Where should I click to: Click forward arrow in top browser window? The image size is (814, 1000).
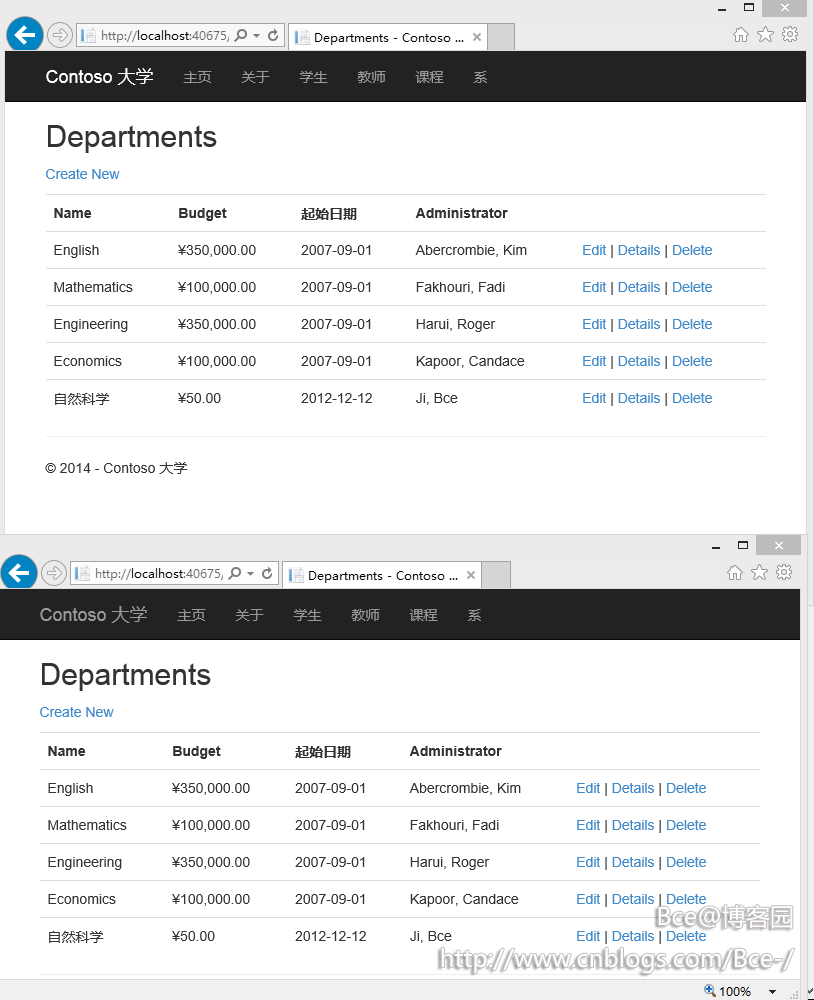tap(59, 35)
